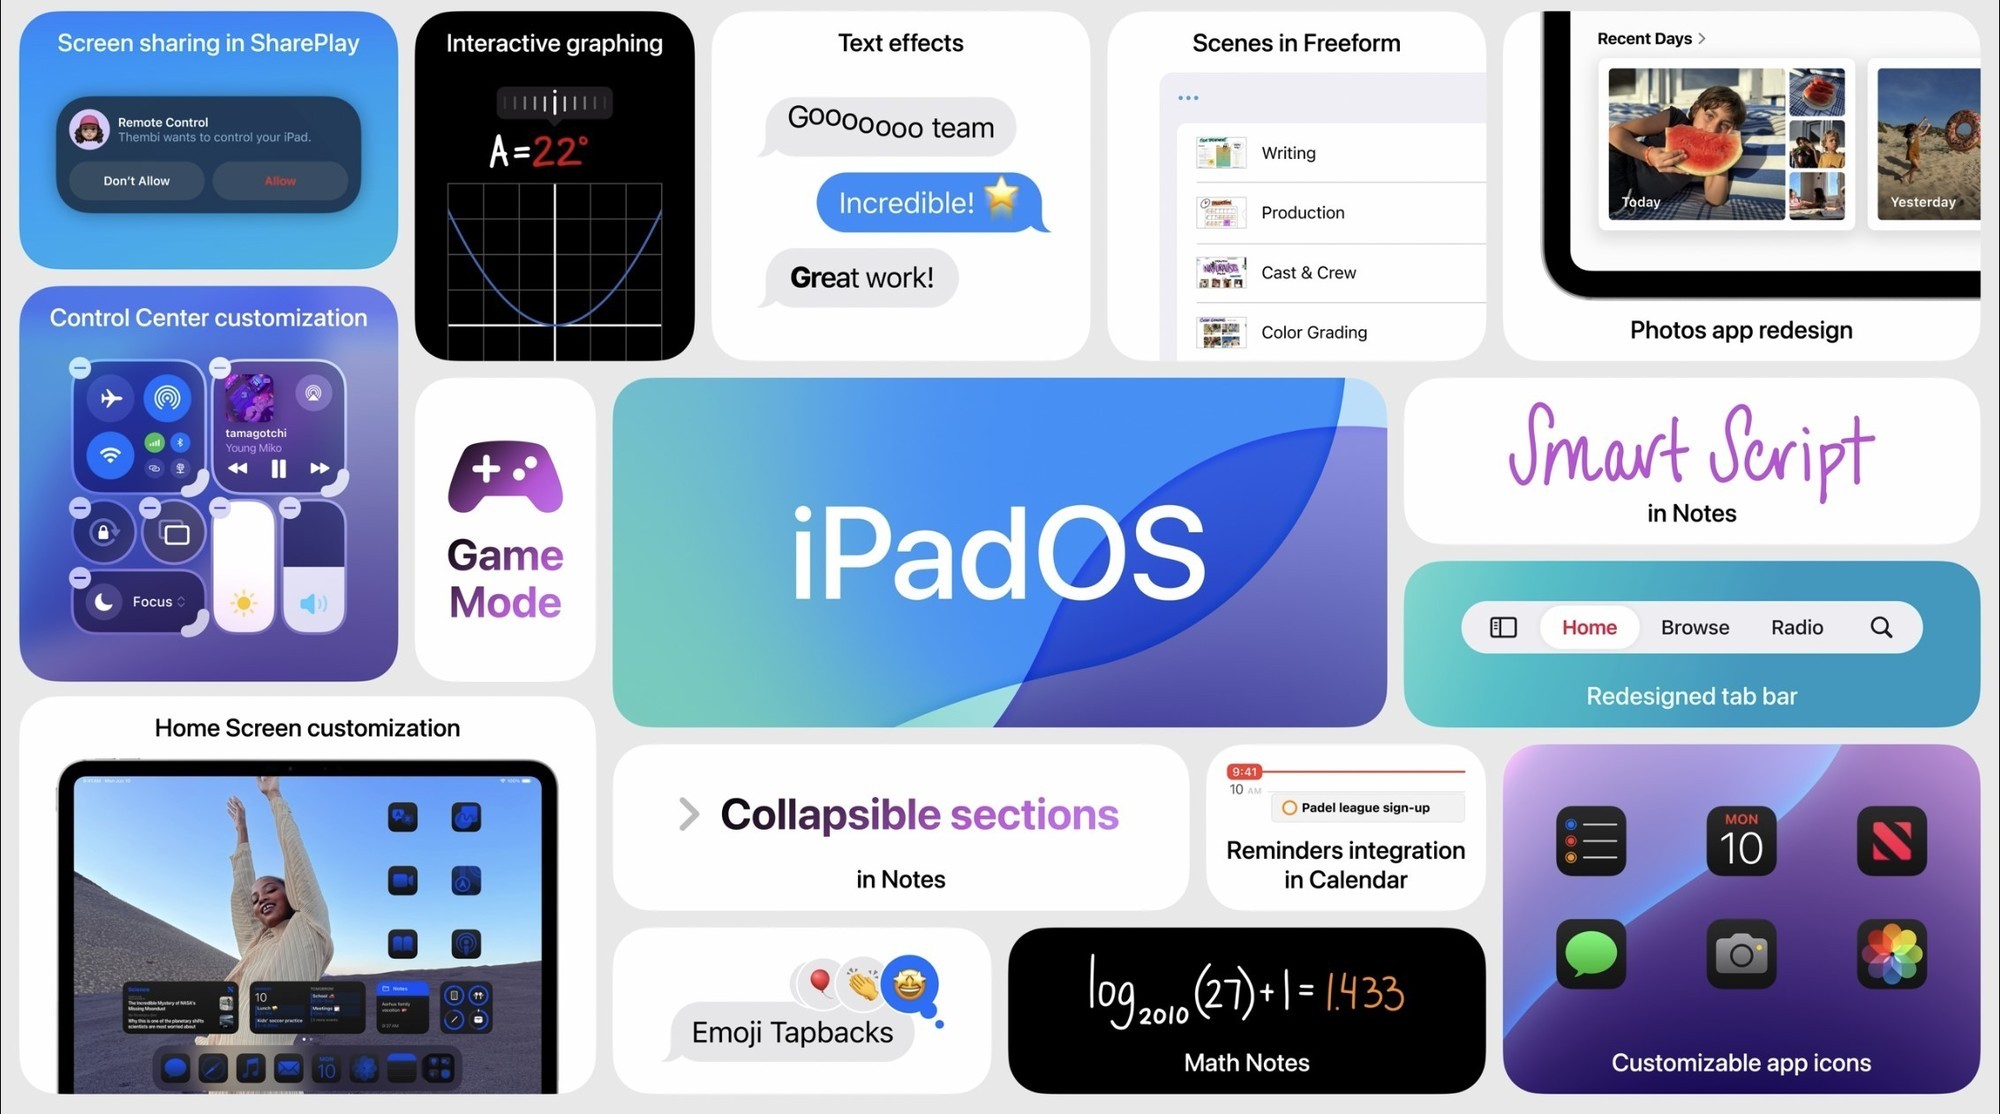
Task: Enable Reminders integration in Calendar toggle
Action: pyautogui.click(x=1289, y=808)
